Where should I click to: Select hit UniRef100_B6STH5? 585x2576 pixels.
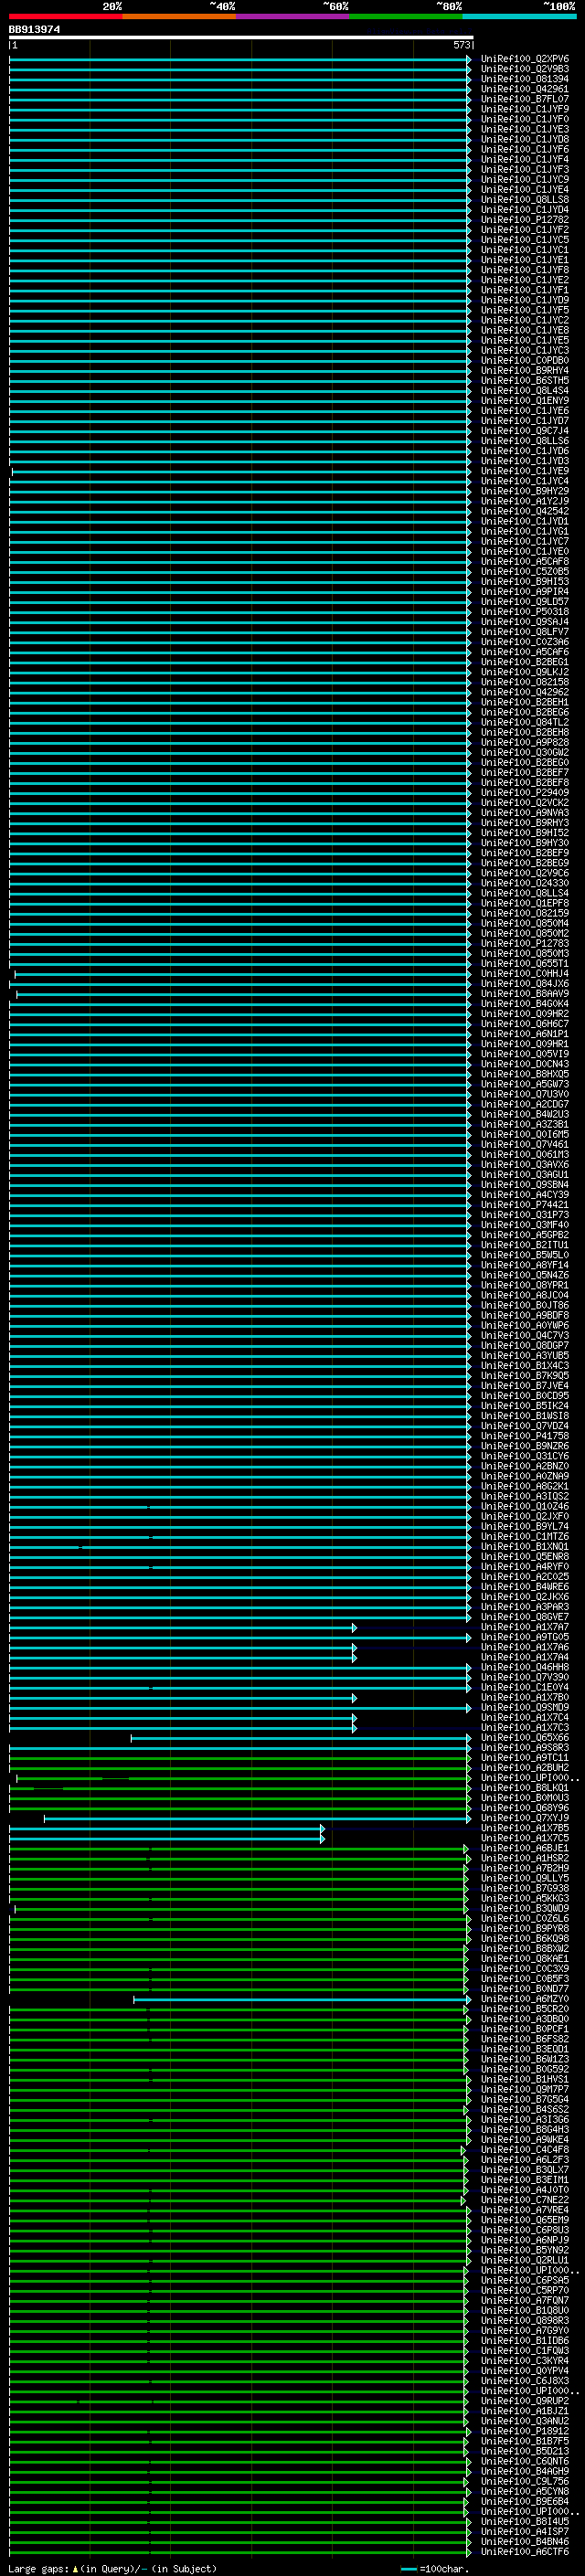pos(524,381)
